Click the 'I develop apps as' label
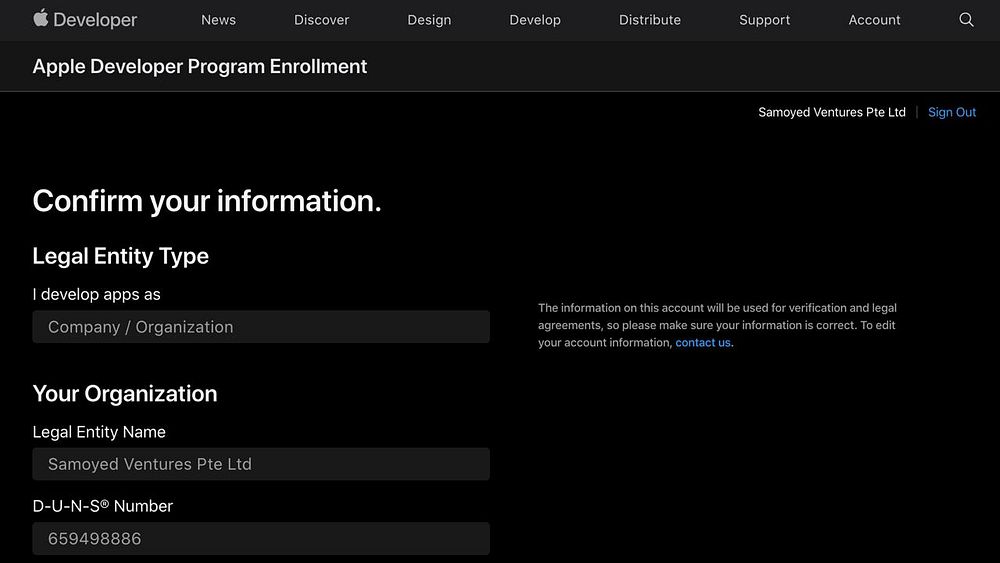 [x=96, y=294]
